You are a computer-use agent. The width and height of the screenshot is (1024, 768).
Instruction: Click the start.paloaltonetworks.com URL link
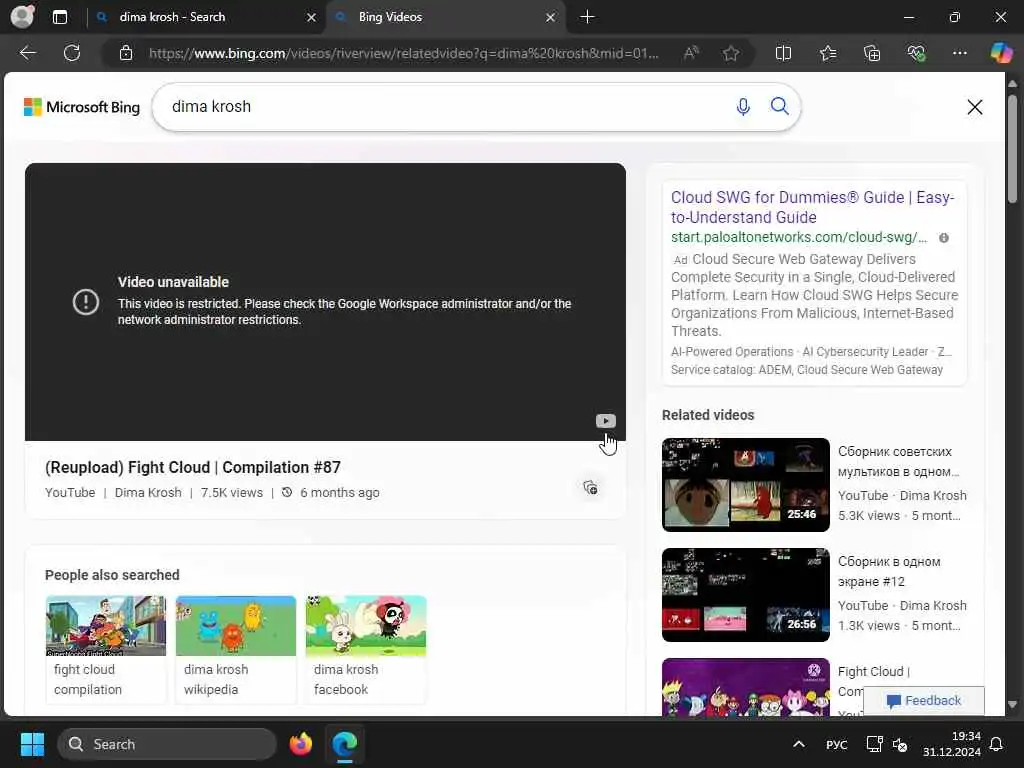tap(799, 237)
